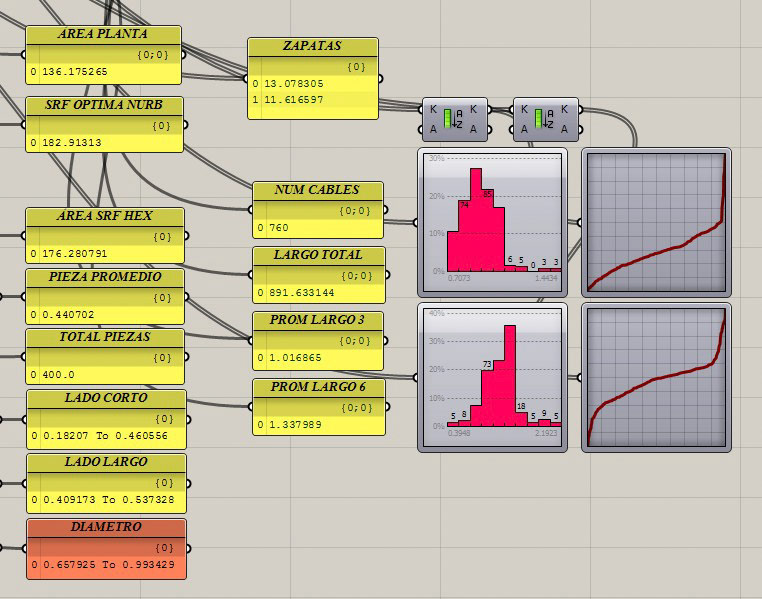Select the upper histogram with range 0.7073 to 1.4434
The width and height of the screenshot is (762, 599).
tap(492, 222)
